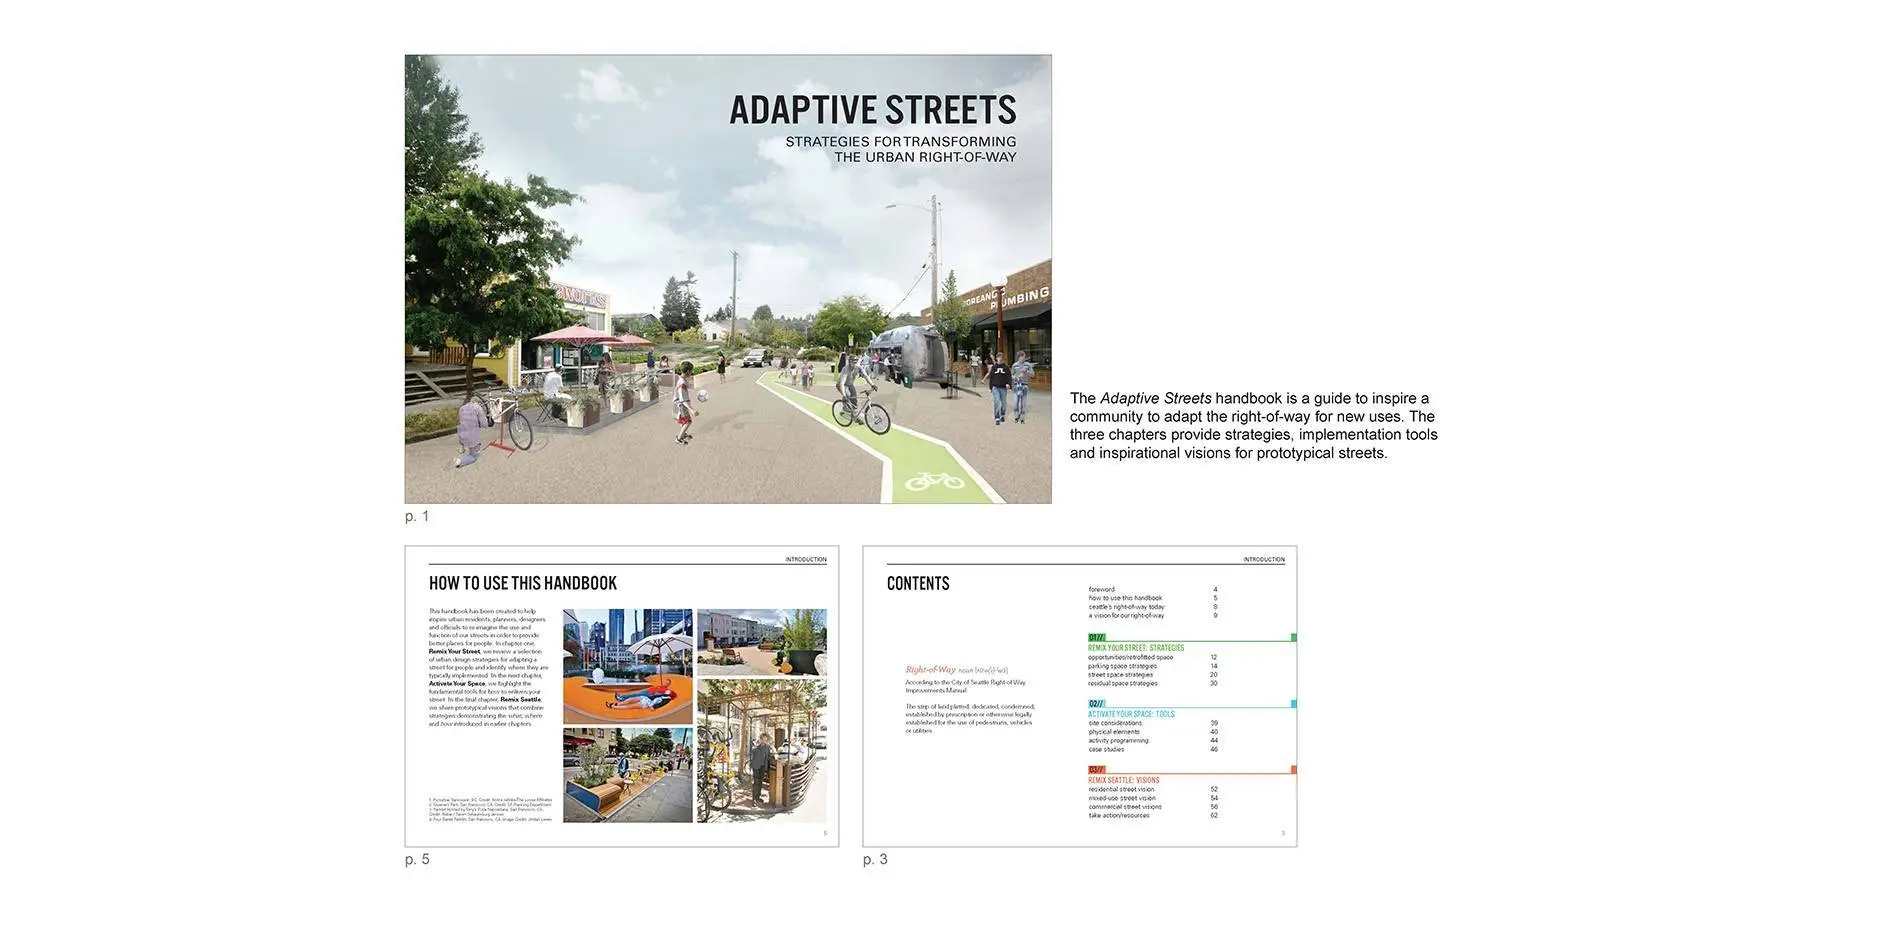1900x927 pixels.
Task: Click the street parklet with planters photo
Action: coord(628,775)
